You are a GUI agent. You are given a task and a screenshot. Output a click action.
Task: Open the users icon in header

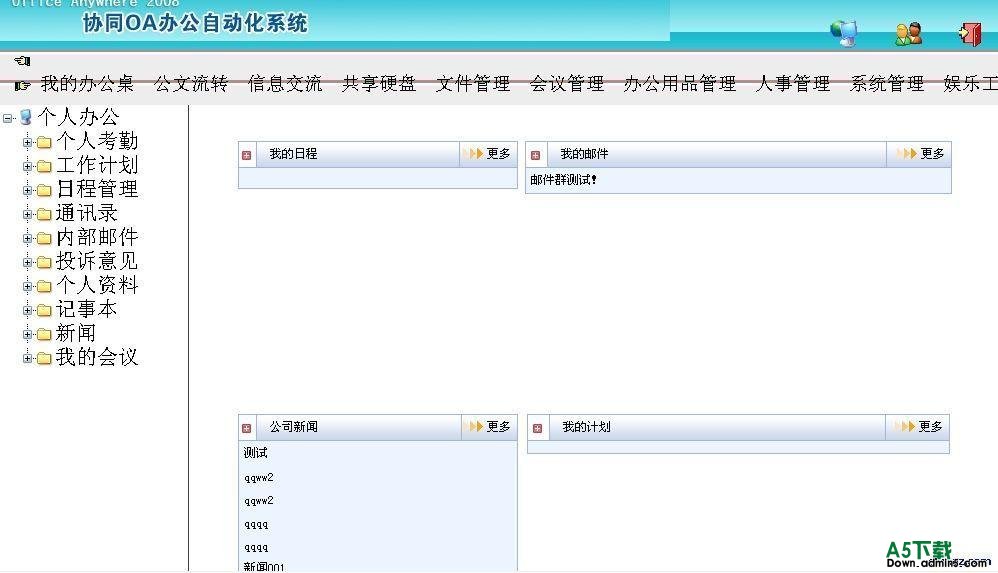click(x=908, y=34)
